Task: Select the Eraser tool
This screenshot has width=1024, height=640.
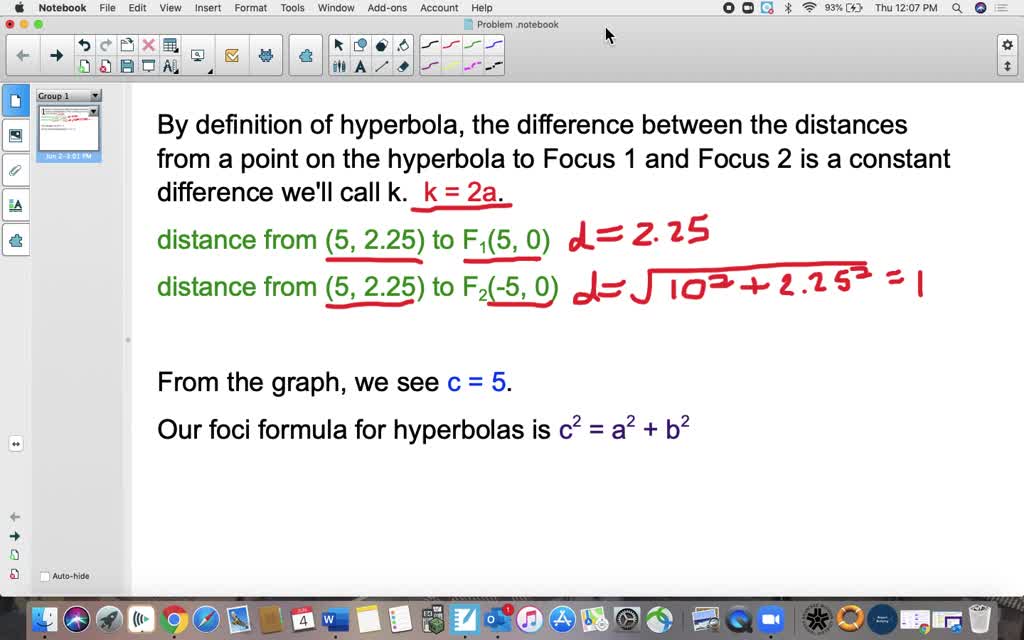Action: point(403,66)
